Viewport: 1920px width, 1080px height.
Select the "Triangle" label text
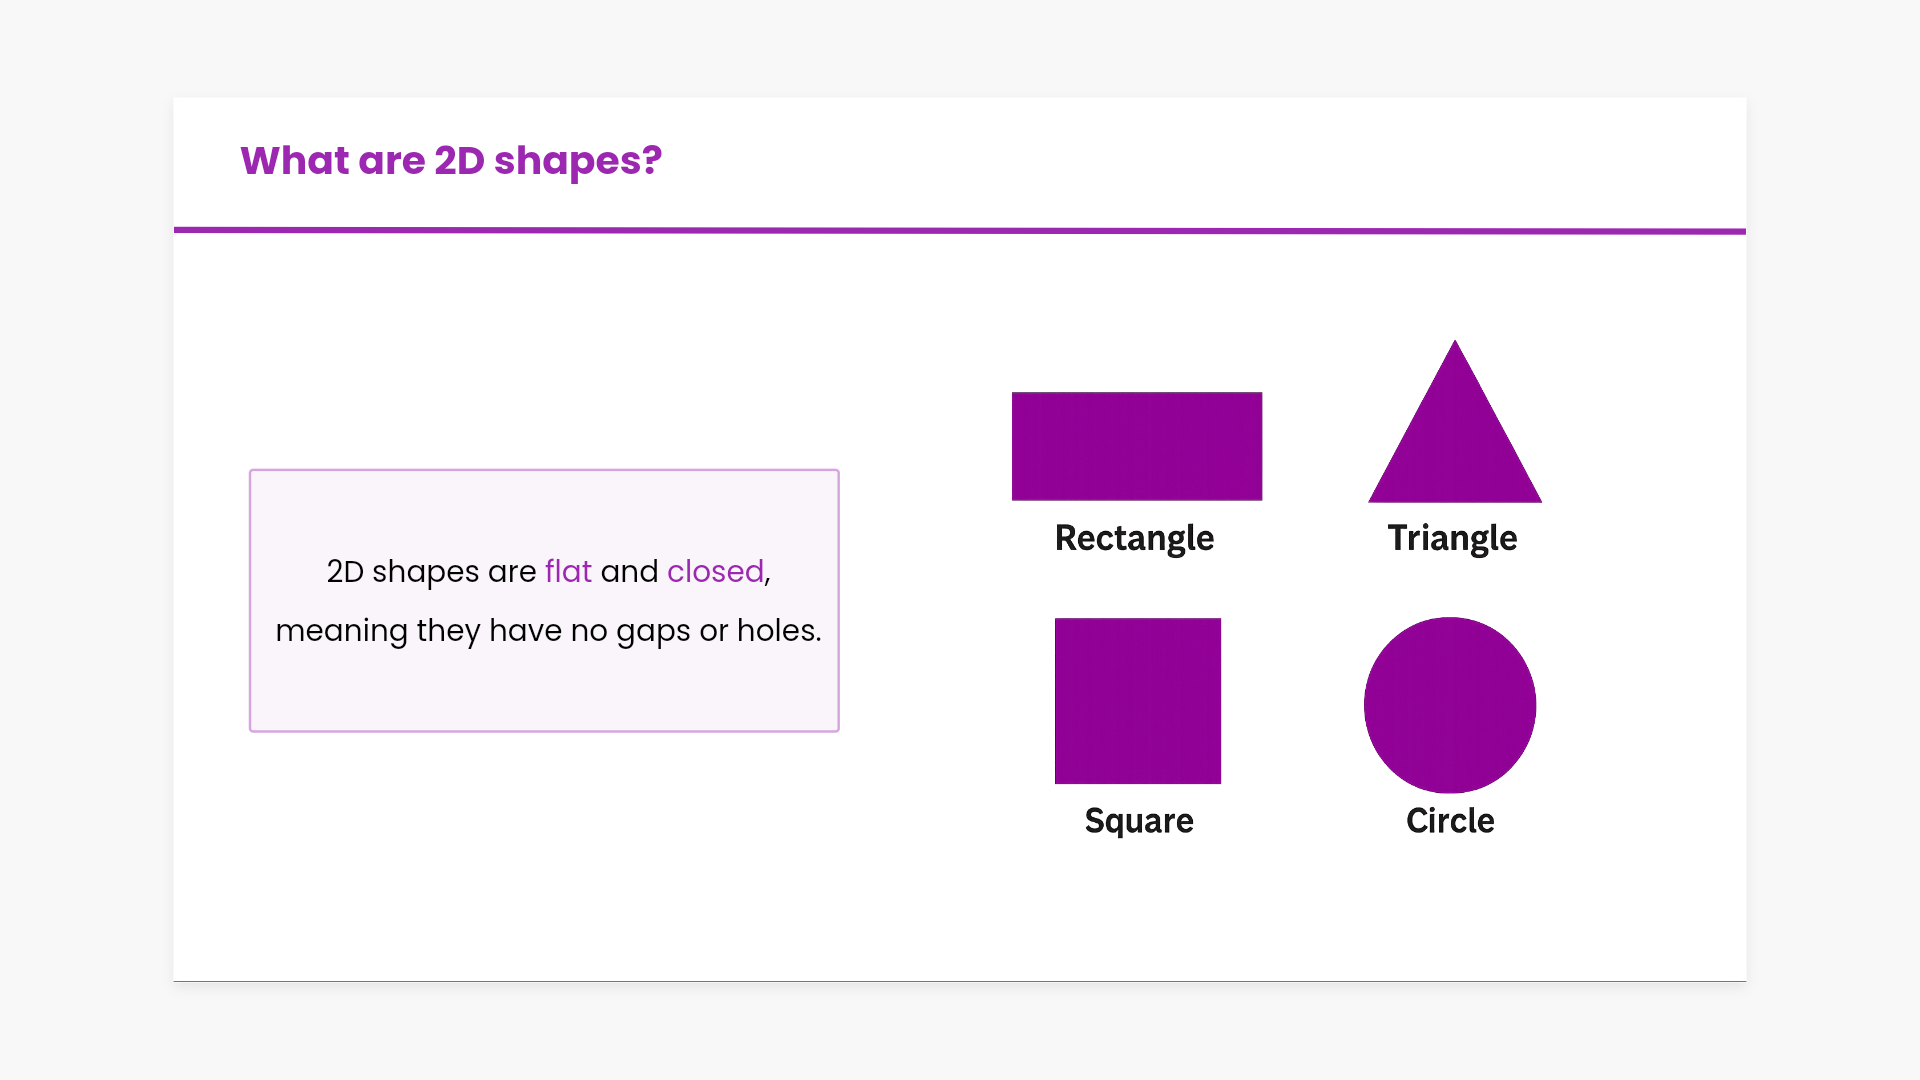pos(1452,538)
